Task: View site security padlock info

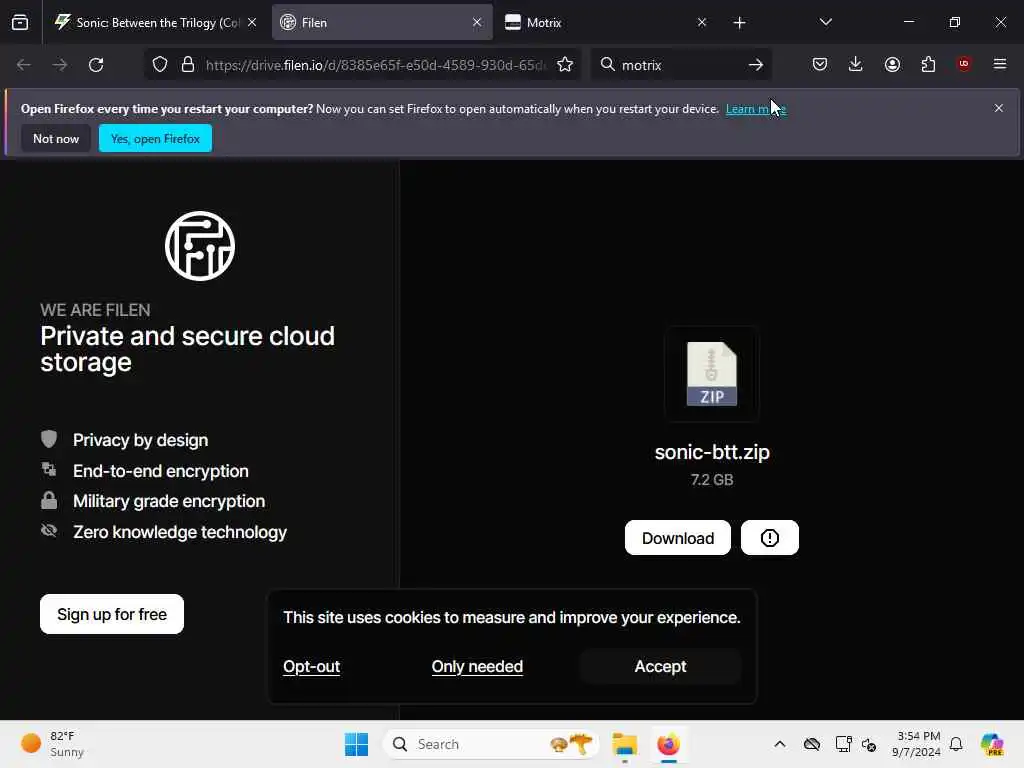Action: point(188,65)
